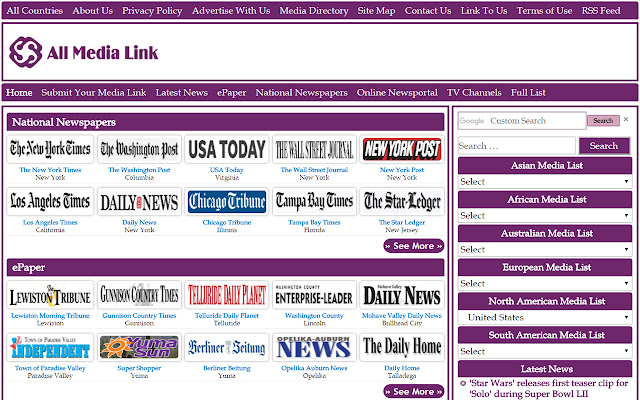Open the Telluride Daily Planet logo thumbnail
This screenshot has height=400, width=640.
(x=227, y=295)
